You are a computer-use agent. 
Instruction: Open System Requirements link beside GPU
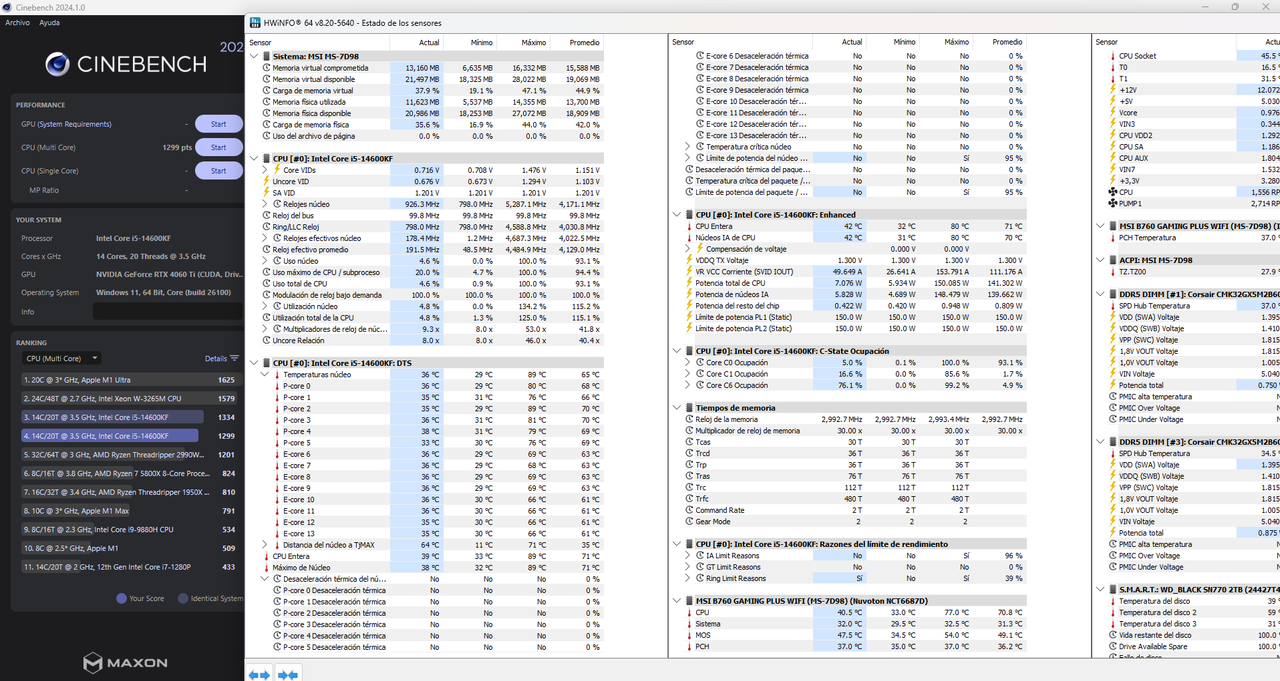click(x=75, y=124)
